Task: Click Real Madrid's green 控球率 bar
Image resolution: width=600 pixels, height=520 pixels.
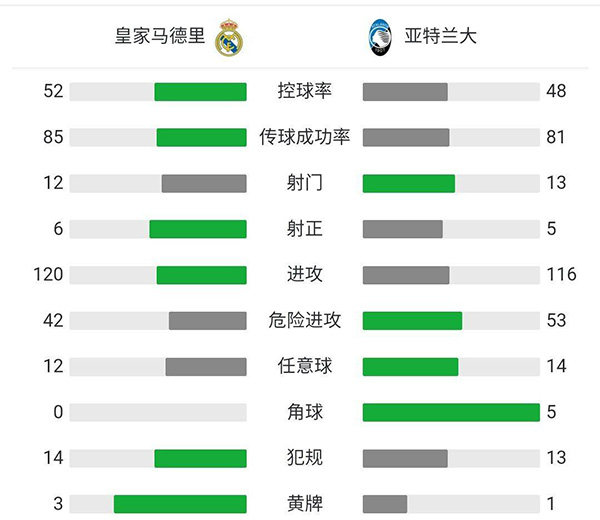Action: click(x=200, y=92)
